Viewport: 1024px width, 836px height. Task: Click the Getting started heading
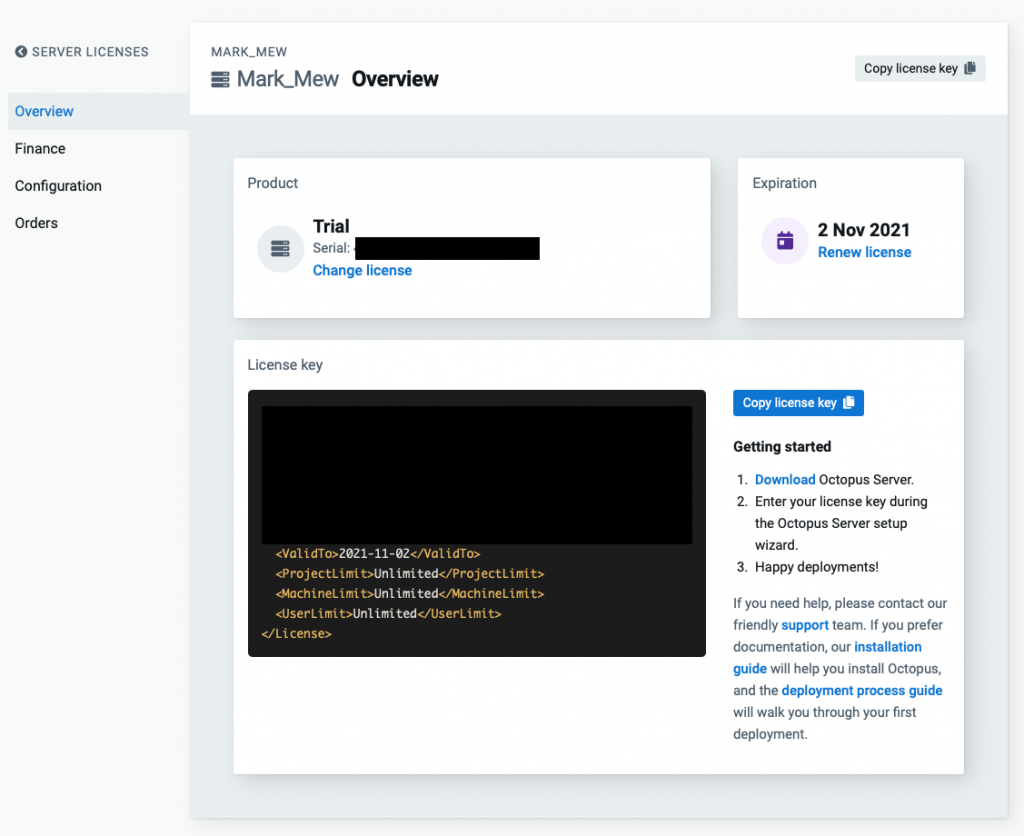[782, 447]
